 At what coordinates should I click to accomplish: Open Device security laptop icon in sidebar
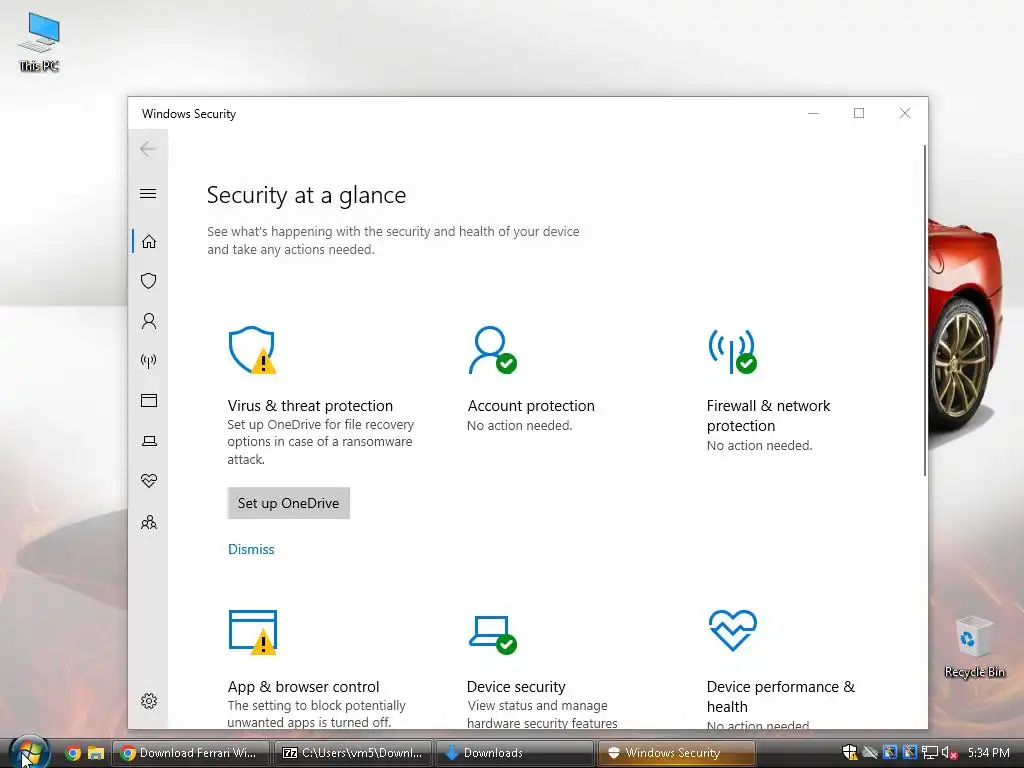[149, 441]
